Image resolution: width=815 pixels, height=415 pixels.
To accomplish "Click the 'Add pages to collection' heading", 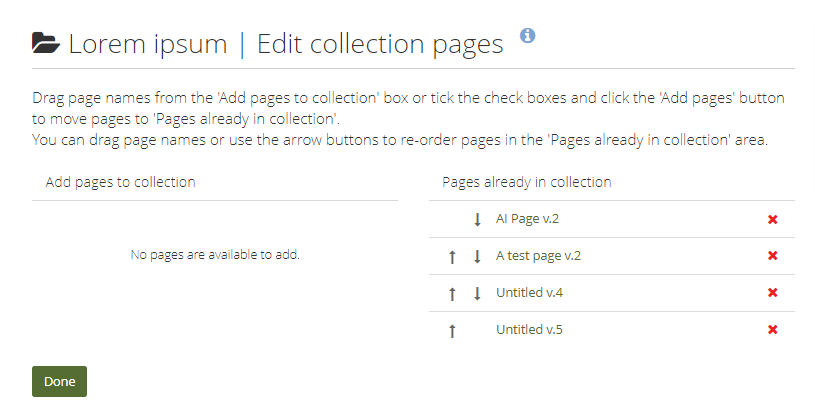I will click(x=120, y=182).
